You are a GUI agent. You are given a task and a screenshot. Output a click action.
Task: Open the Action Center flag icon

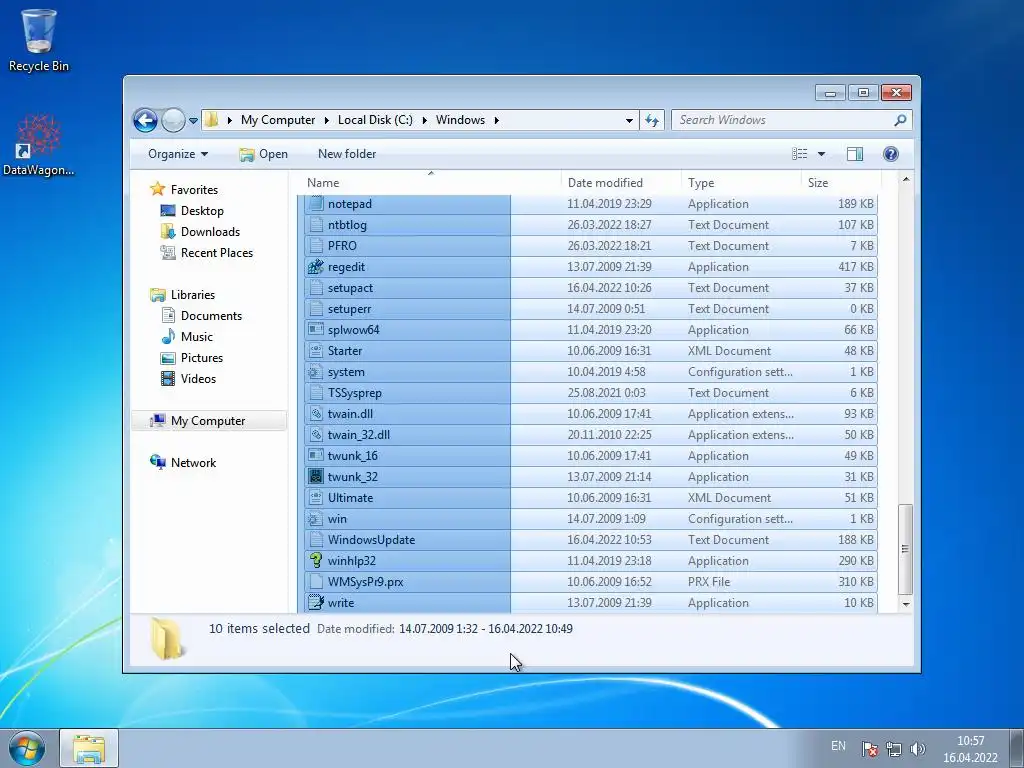(x=869, y=749)
